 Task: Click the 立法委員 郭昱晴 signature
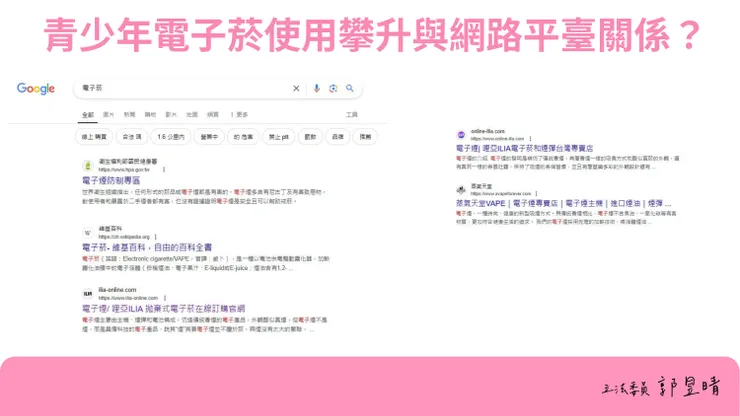tap(661, 387)
